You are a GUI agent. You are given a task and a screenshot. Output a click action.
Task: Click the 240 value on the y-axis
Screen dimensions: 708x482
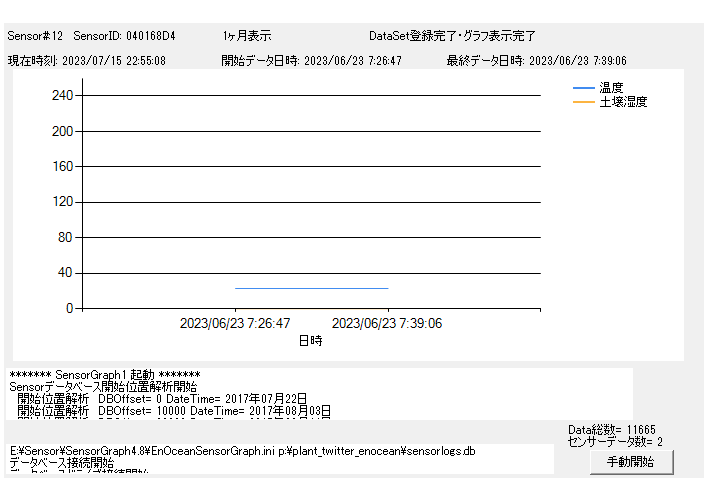(62, 95)
